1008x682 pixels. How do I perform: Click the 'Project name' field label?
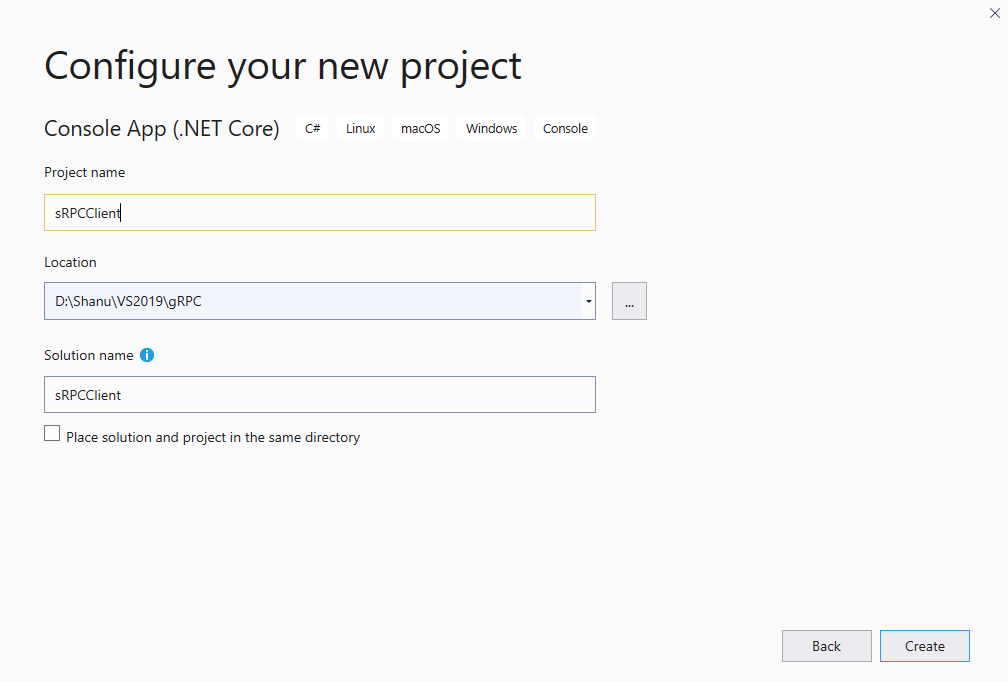tap(85, 172)
